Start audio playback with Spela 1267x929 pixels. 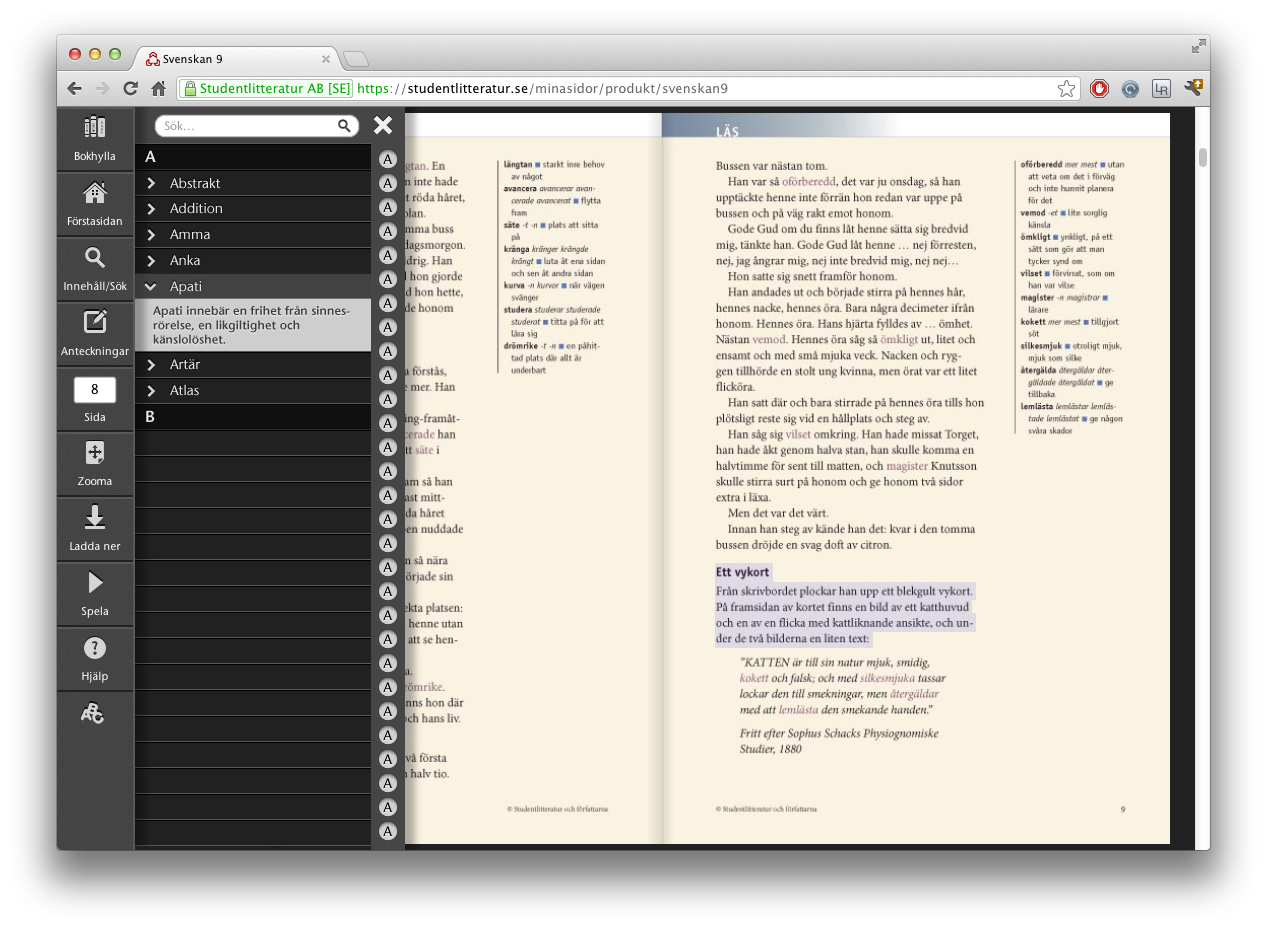pyautogui.click(x=94, y=593)
